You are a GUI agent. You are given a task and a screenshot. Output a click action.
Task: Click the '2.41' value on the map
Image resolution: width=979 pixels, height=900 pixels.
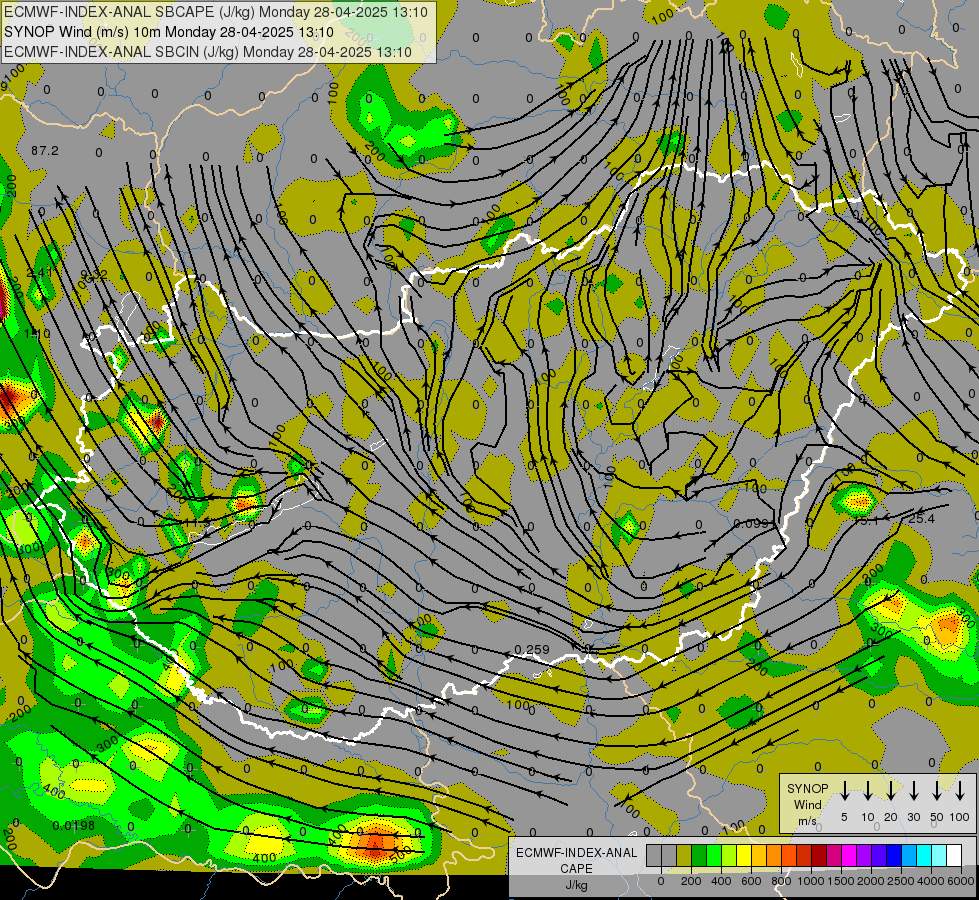(39, 272)
